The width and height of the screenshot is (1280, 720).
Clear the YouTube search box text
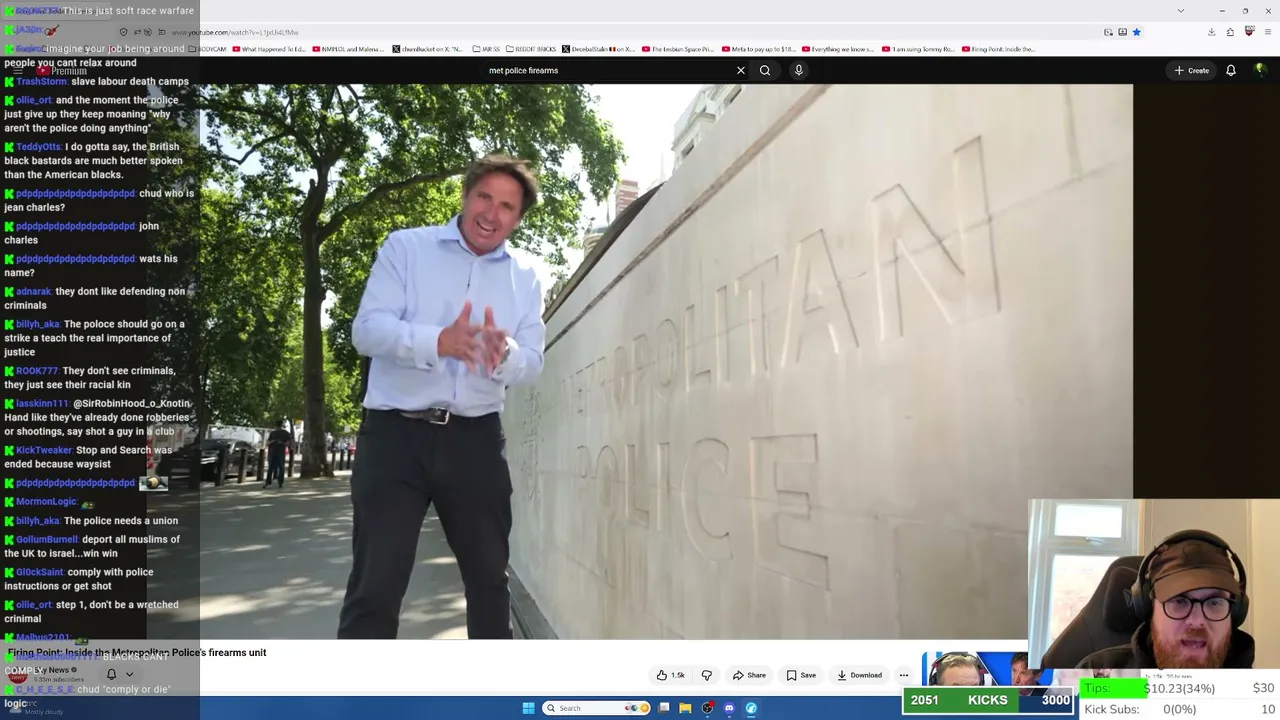coord(740,70)
